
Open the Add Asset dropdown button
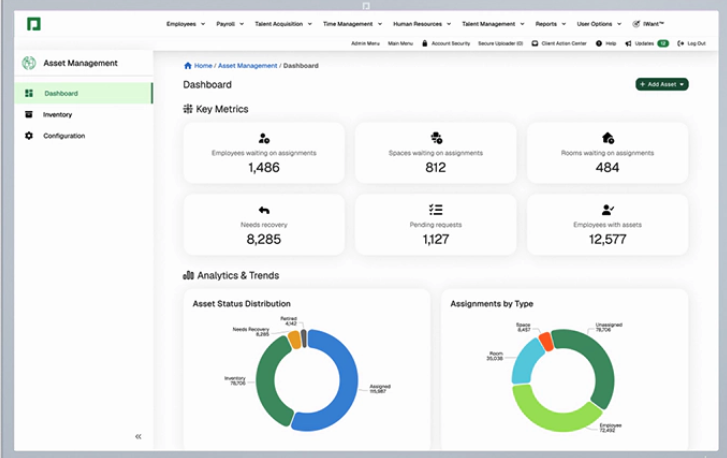click(662, 84)
